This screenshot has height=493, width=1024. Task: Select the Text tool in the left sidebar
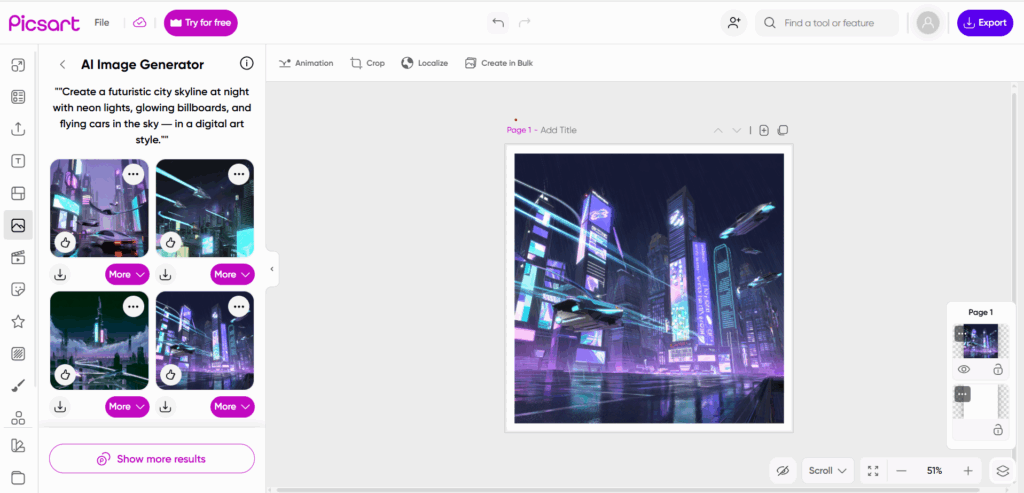[18, 161]
